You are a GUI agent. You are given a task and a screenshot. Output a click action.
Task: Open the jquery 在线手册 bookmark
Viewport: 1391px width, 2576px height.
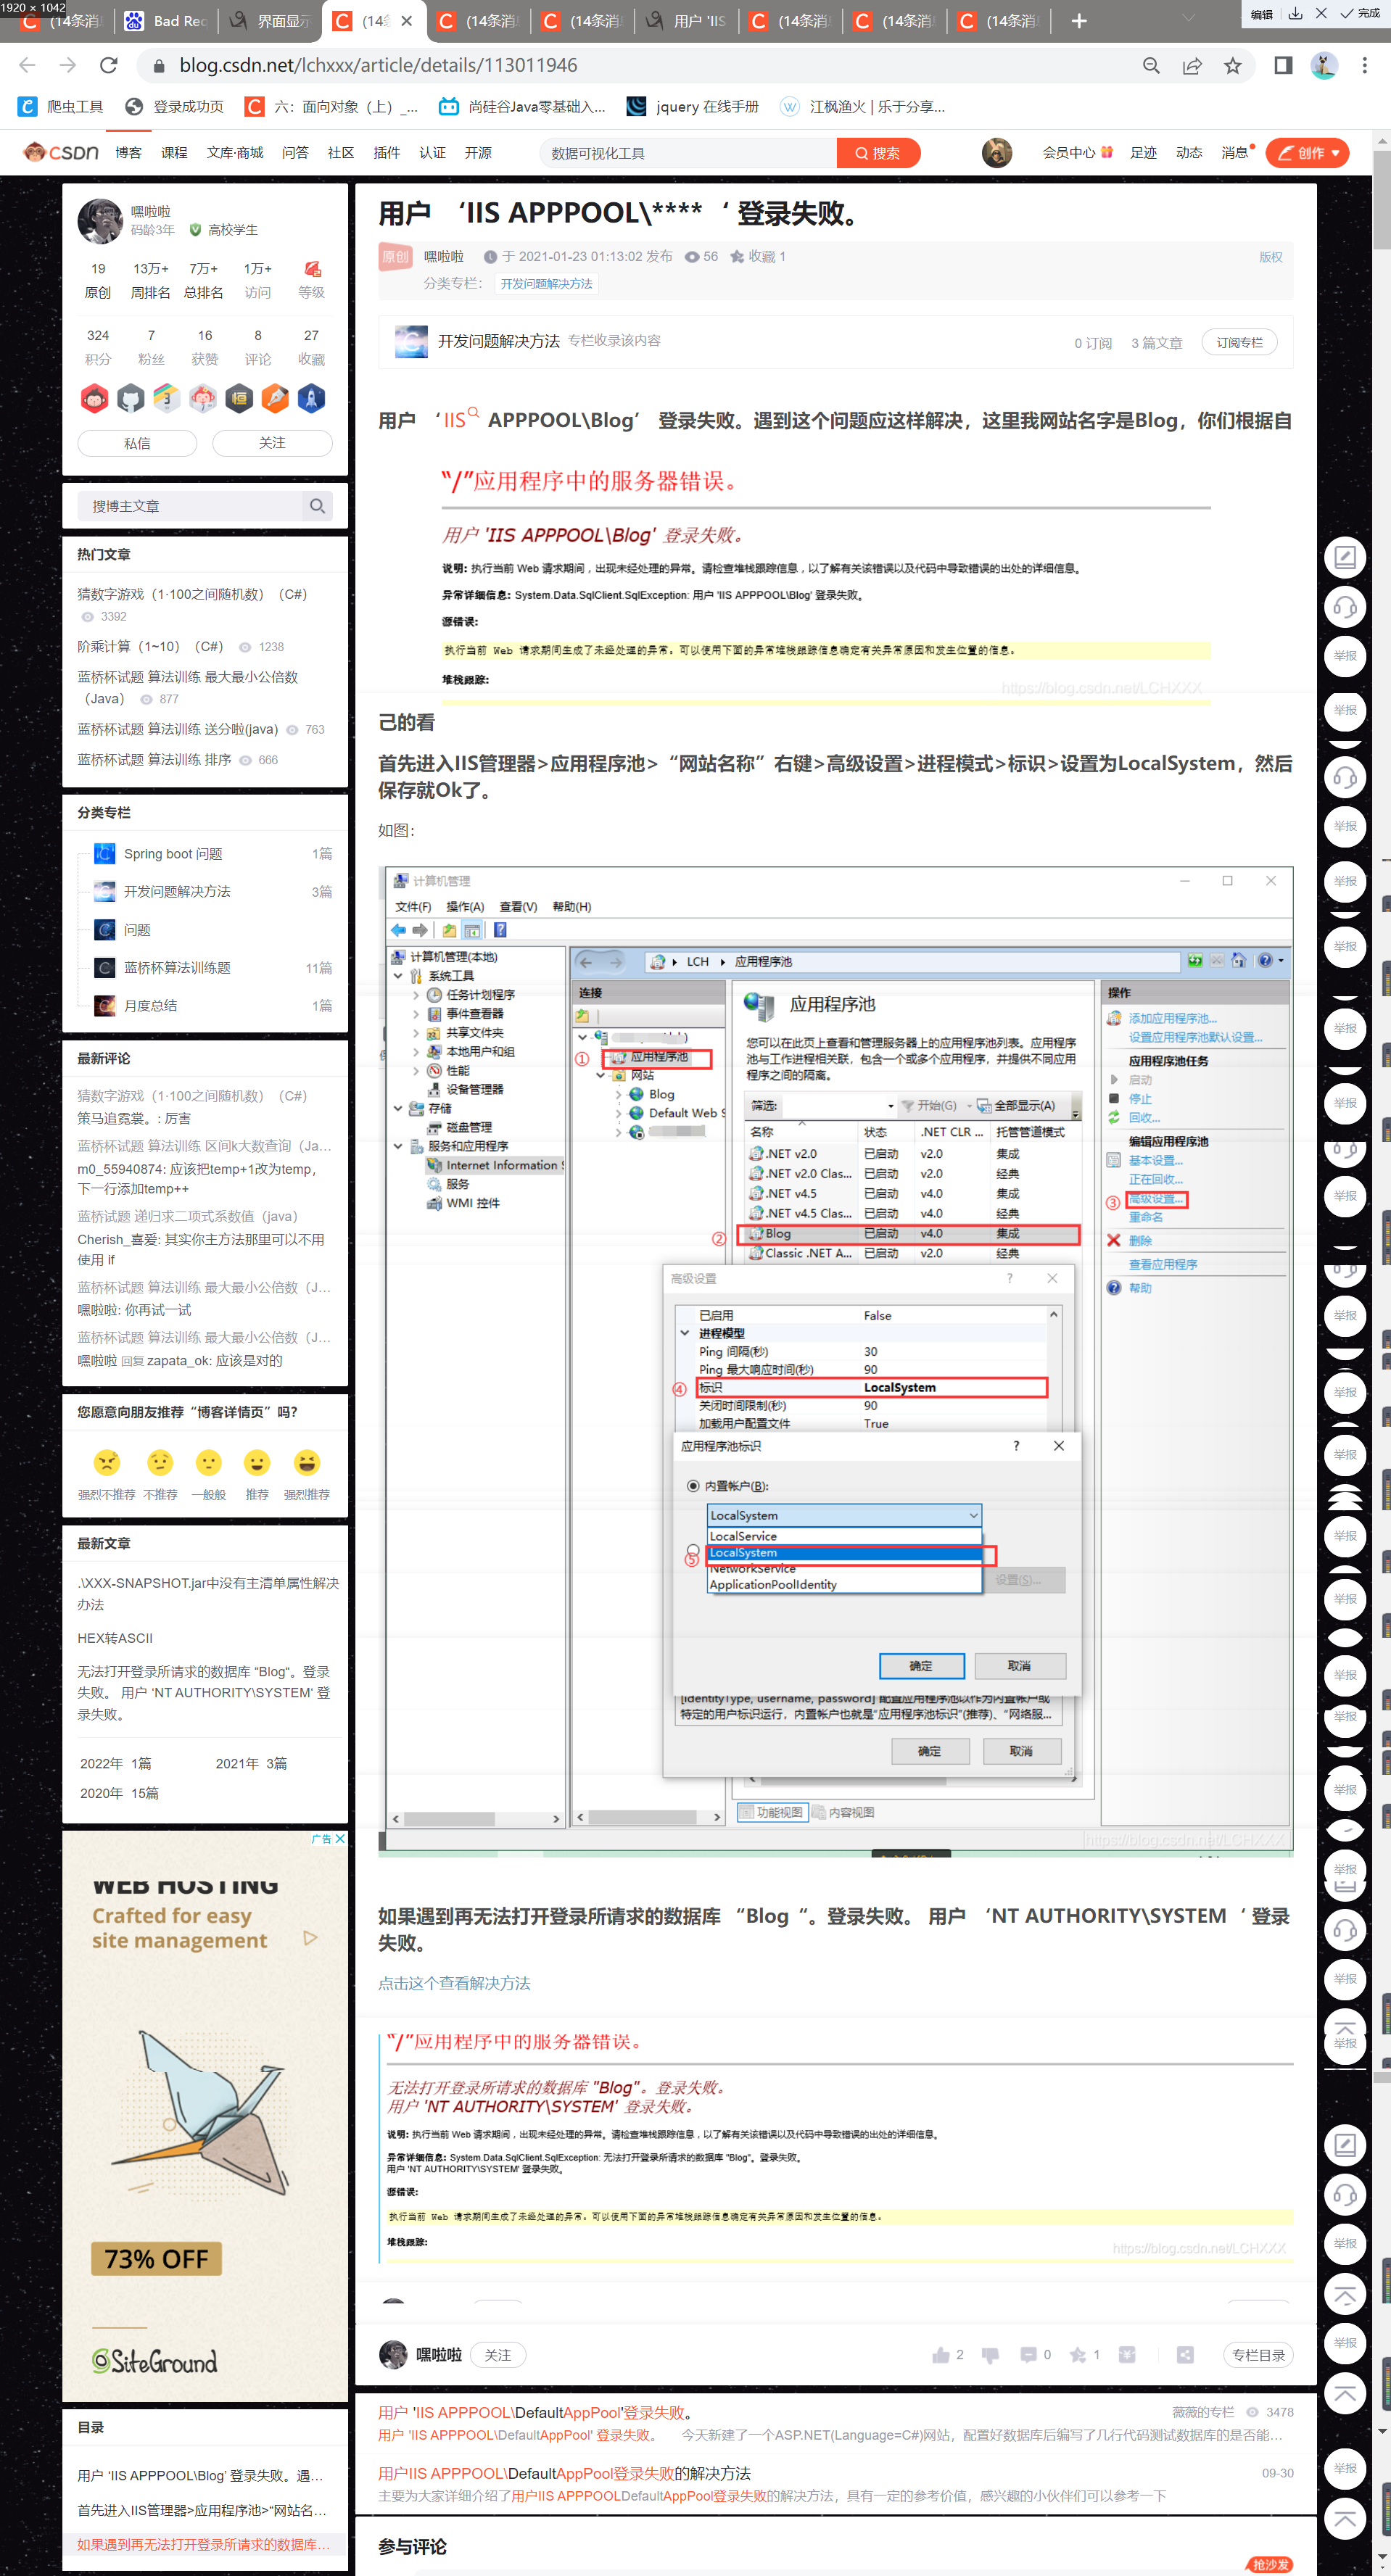[692, 107]
